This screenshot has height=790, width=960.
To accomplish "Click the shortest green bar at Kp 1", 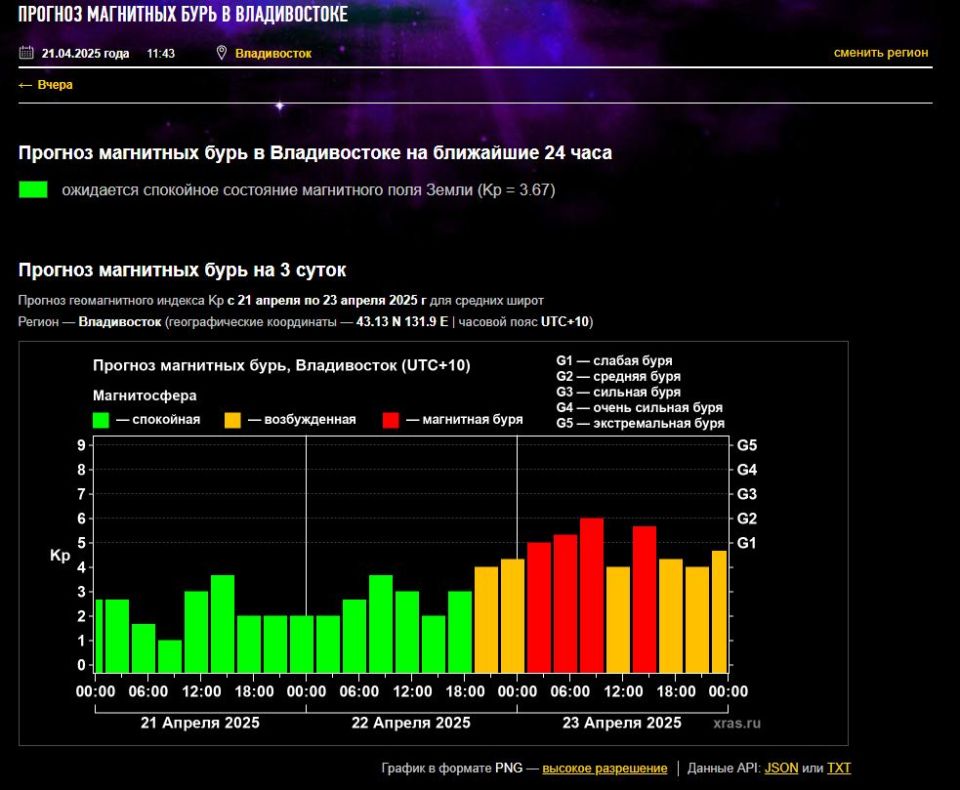I will point(170,656).
